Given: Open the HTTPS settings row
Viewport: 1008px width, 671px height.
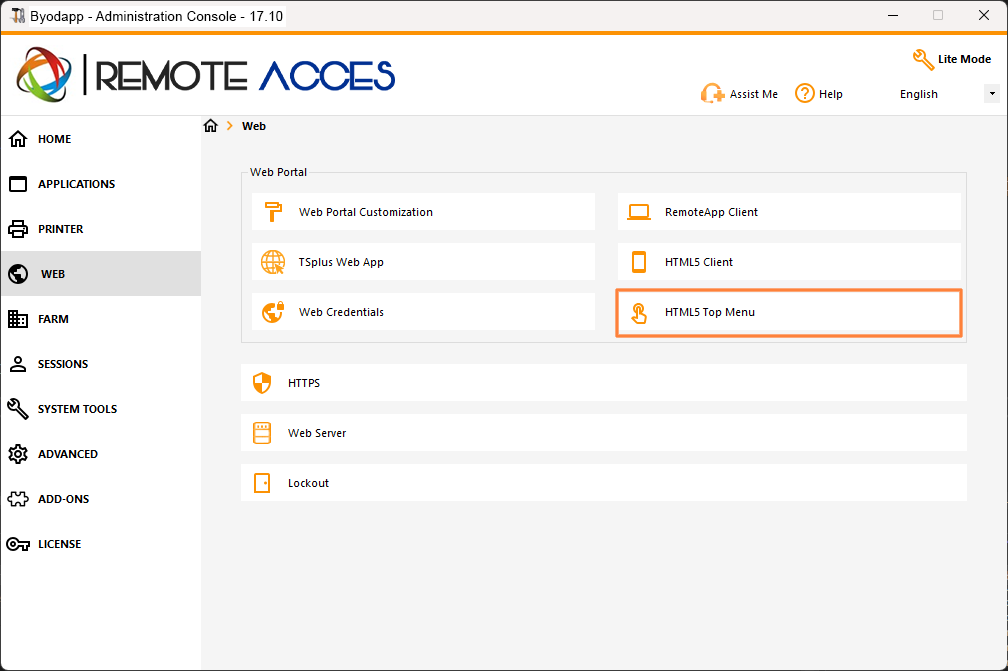Looking at the screenshot, I should point(604,383).
